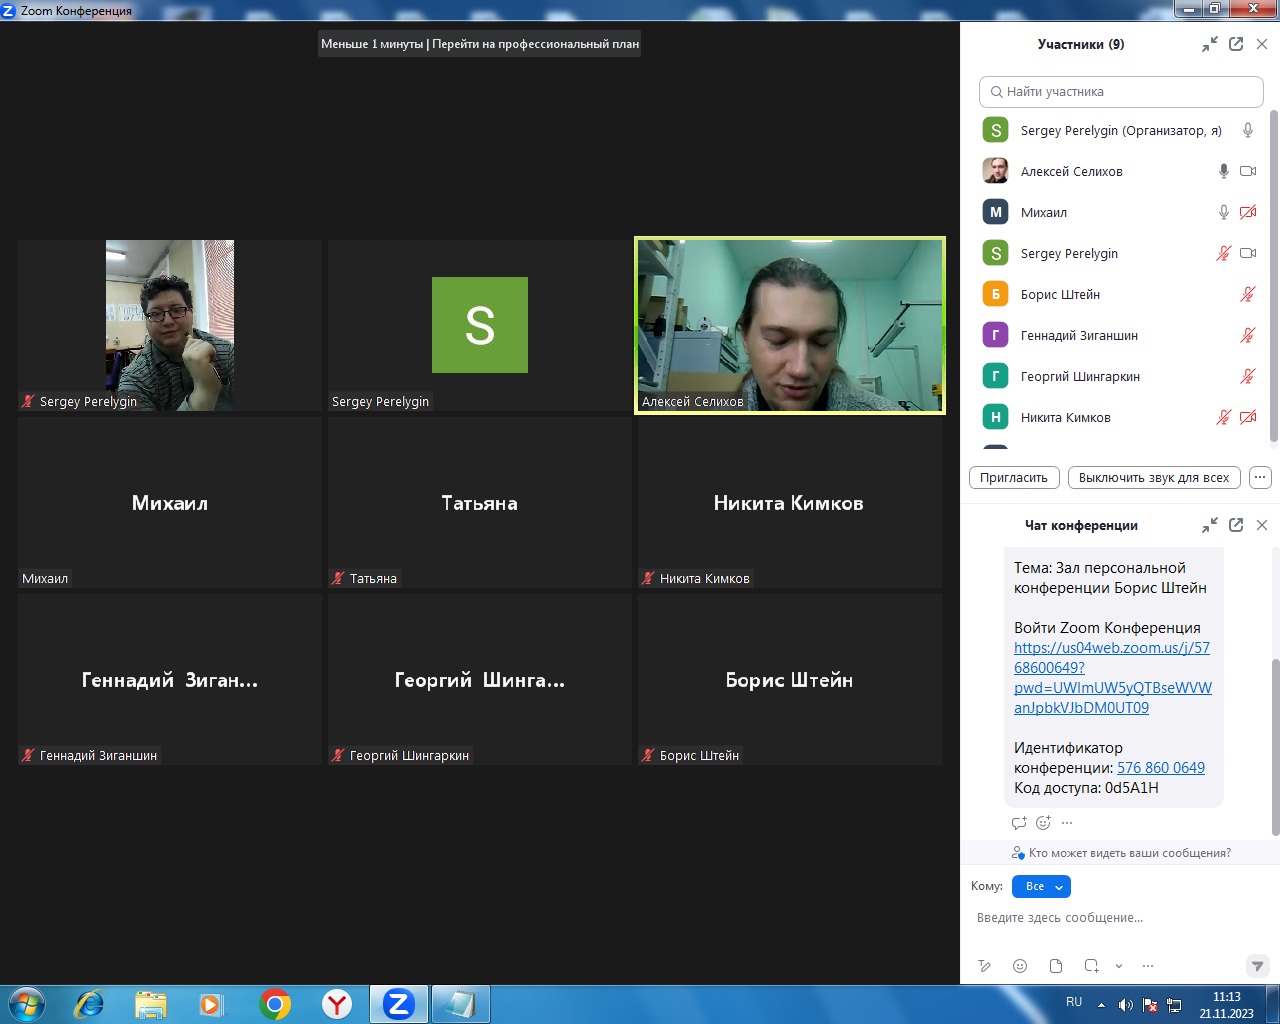Toggle Михаил's disabled camera icon
1280x1024 pixels.
(x=1248, y=212)
